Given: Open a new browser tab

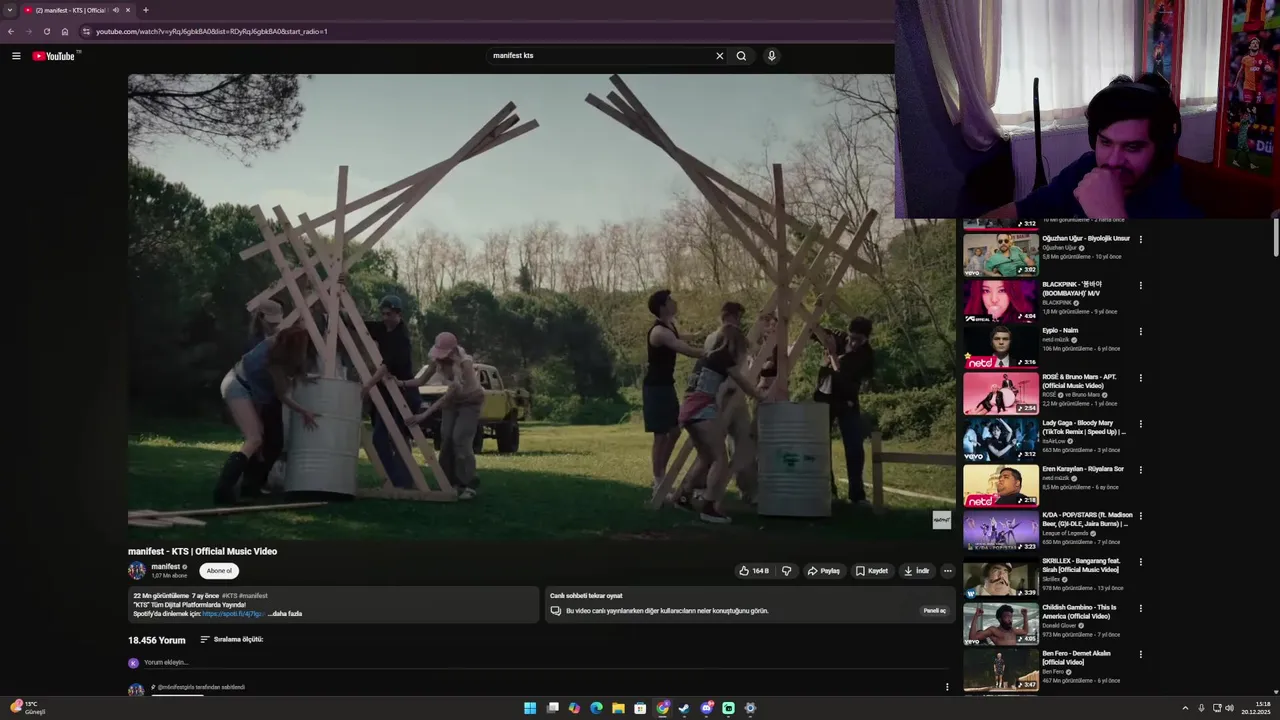Looking at the screenshot, I should point(146,10).
